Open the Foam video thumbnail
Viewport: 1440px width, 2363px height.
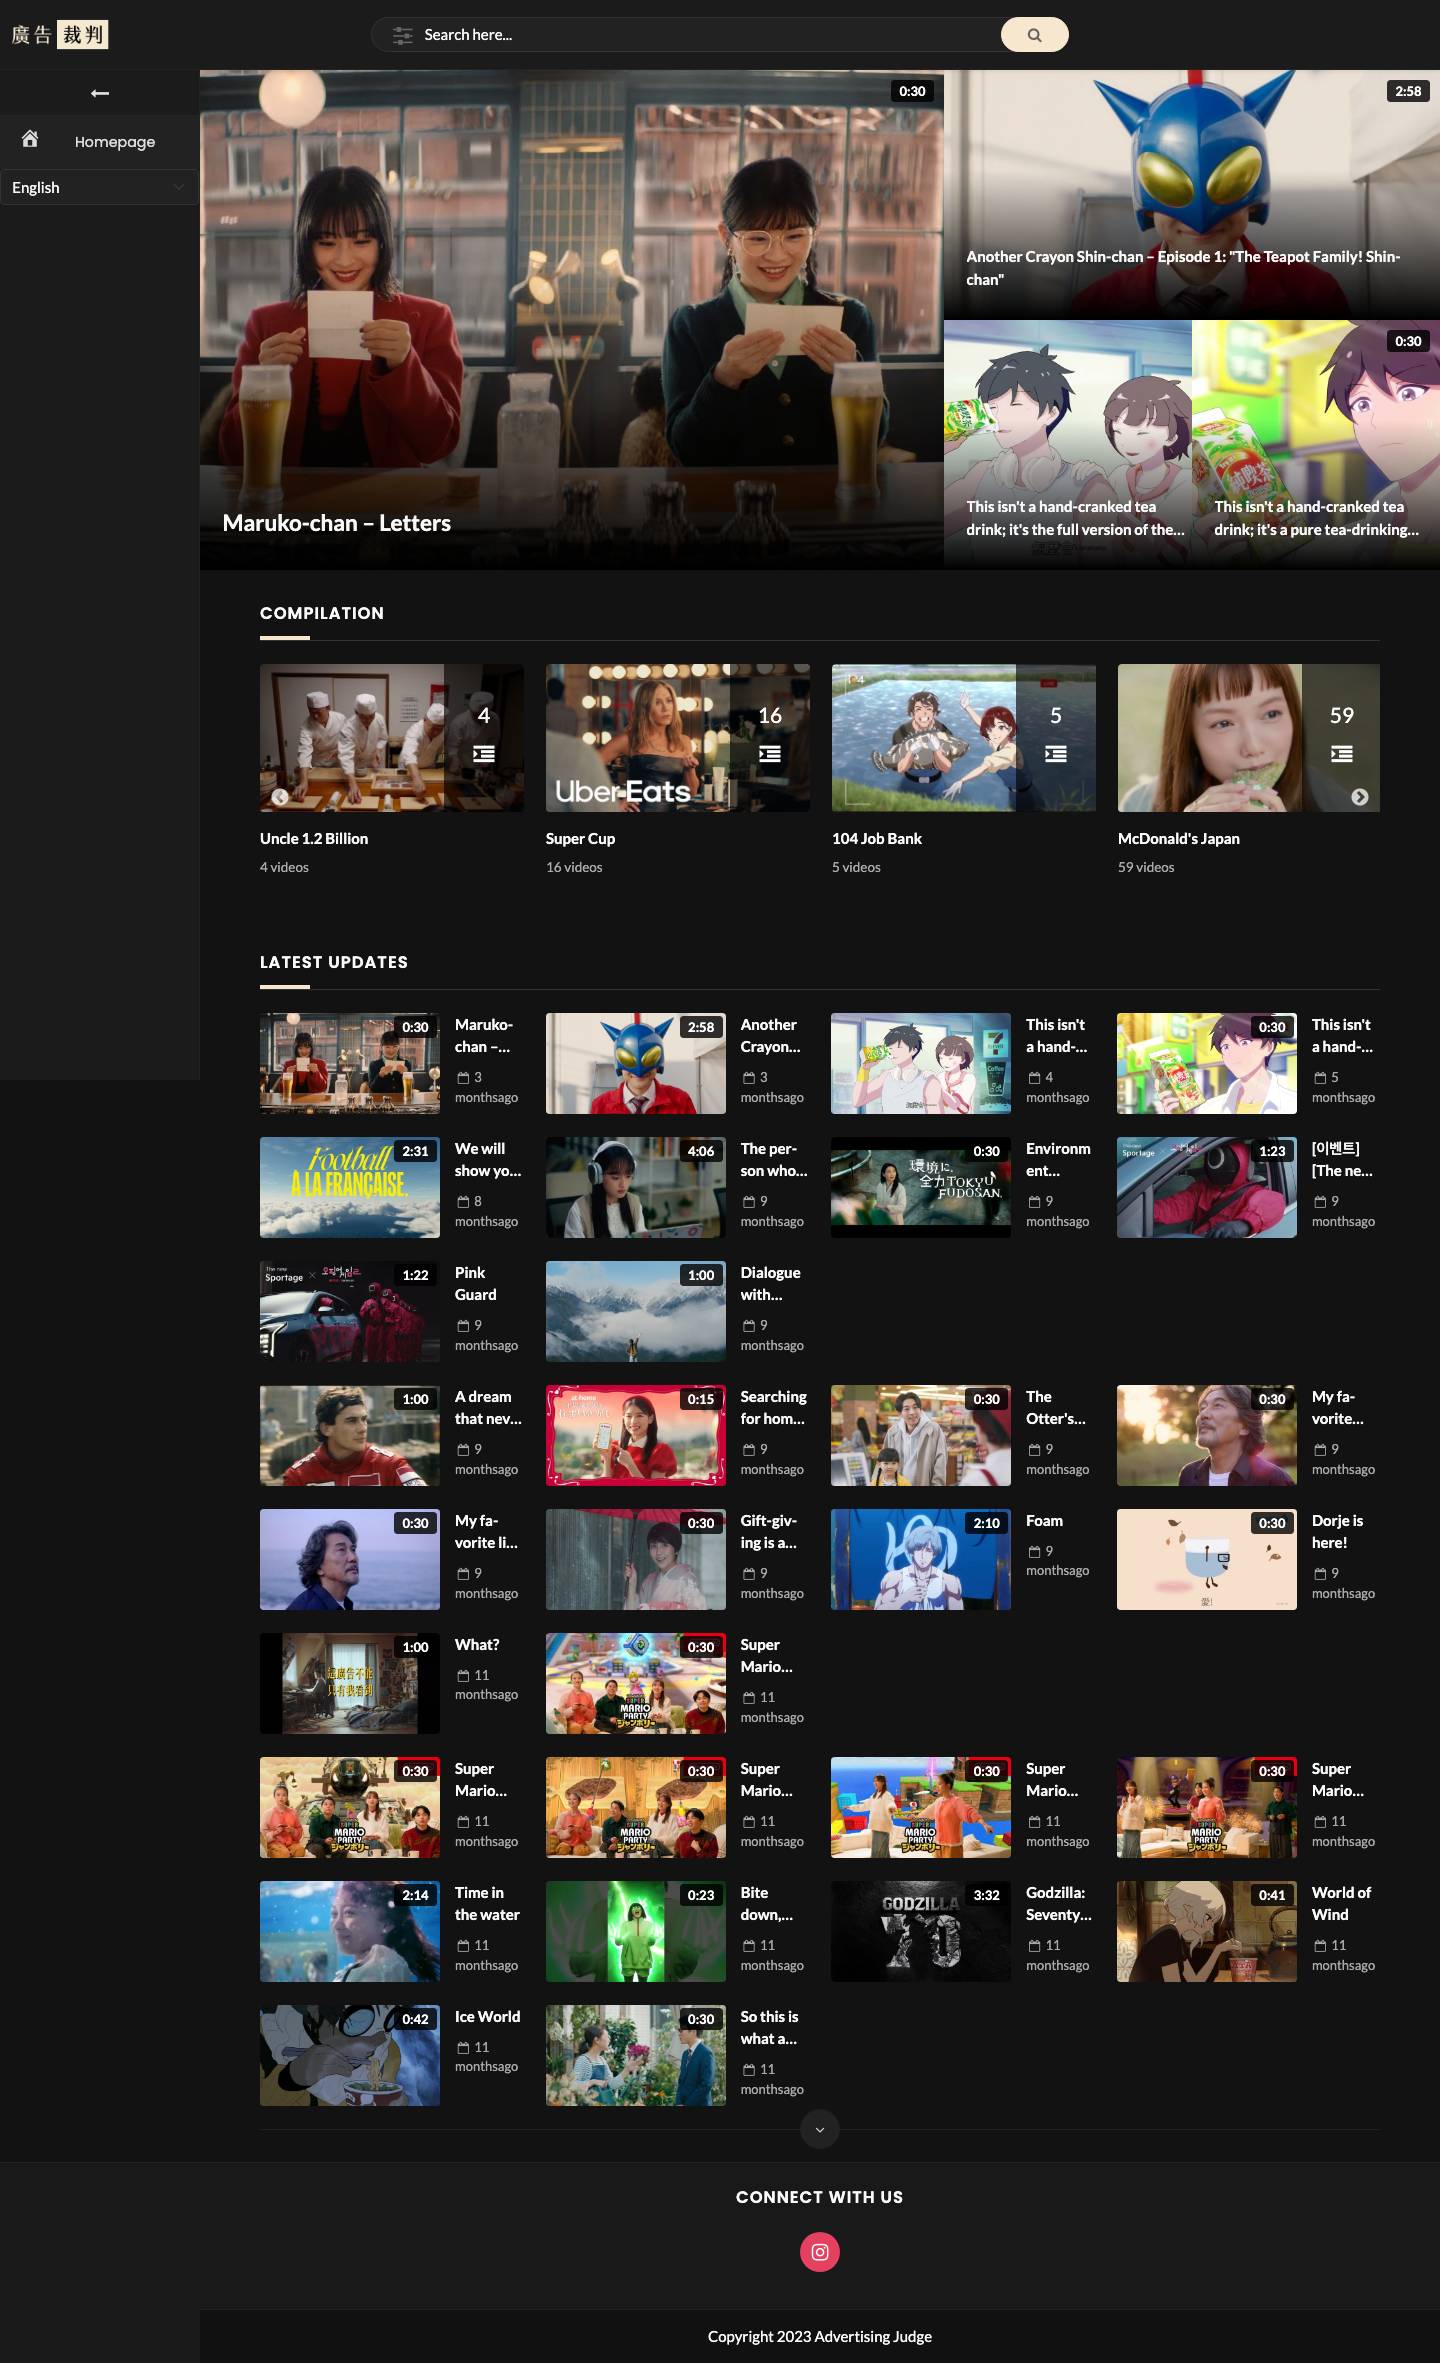921,1559
